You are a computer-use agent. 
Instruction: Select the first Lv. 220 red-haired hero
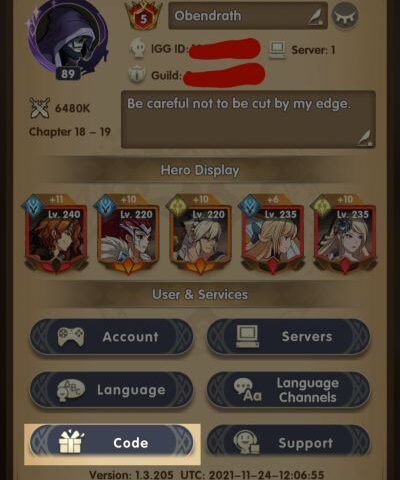click(128, 235)
